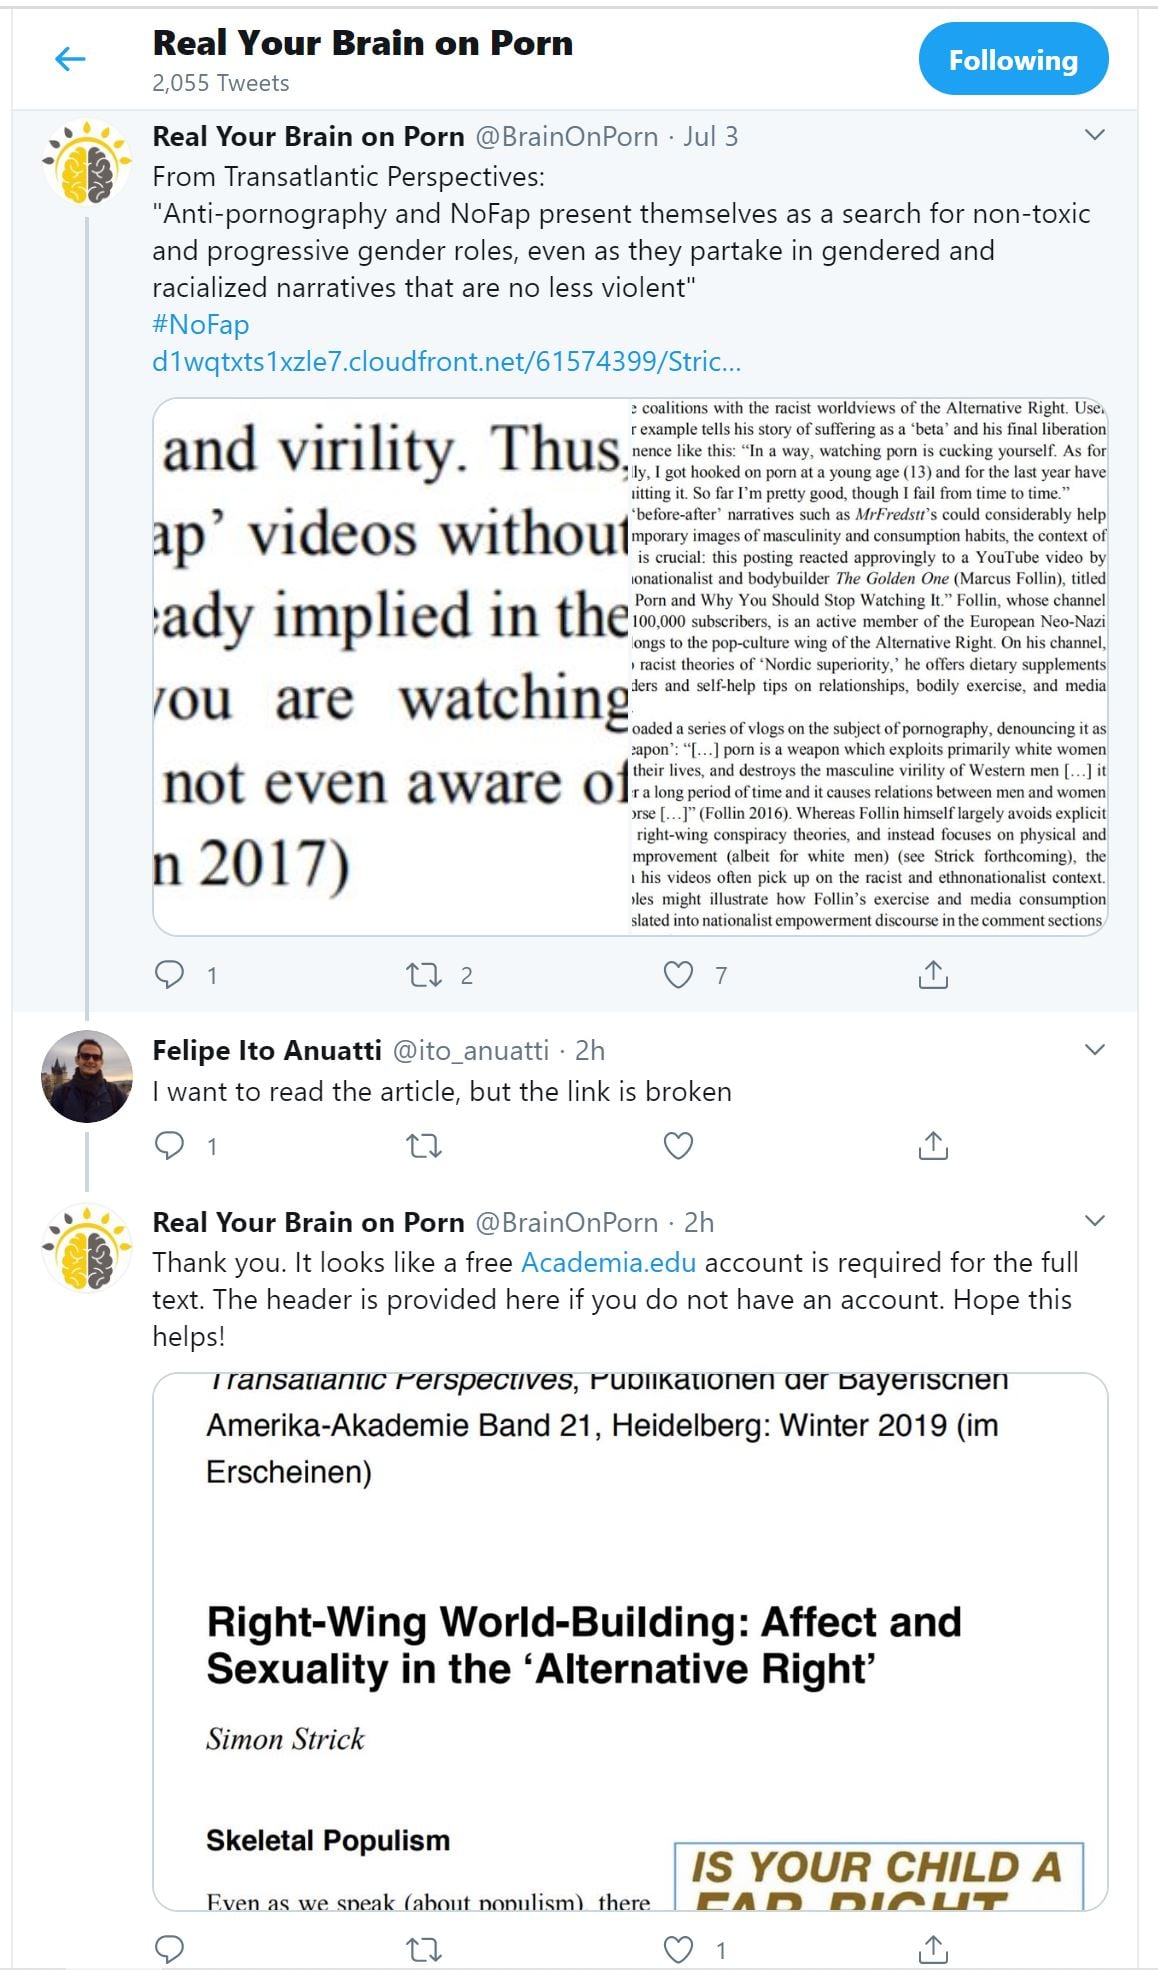This screenshot has width=1158, height=1970.
Task: Retweet the Transatlantic Perspectives tweet
Action: click(x=424, y=974)
